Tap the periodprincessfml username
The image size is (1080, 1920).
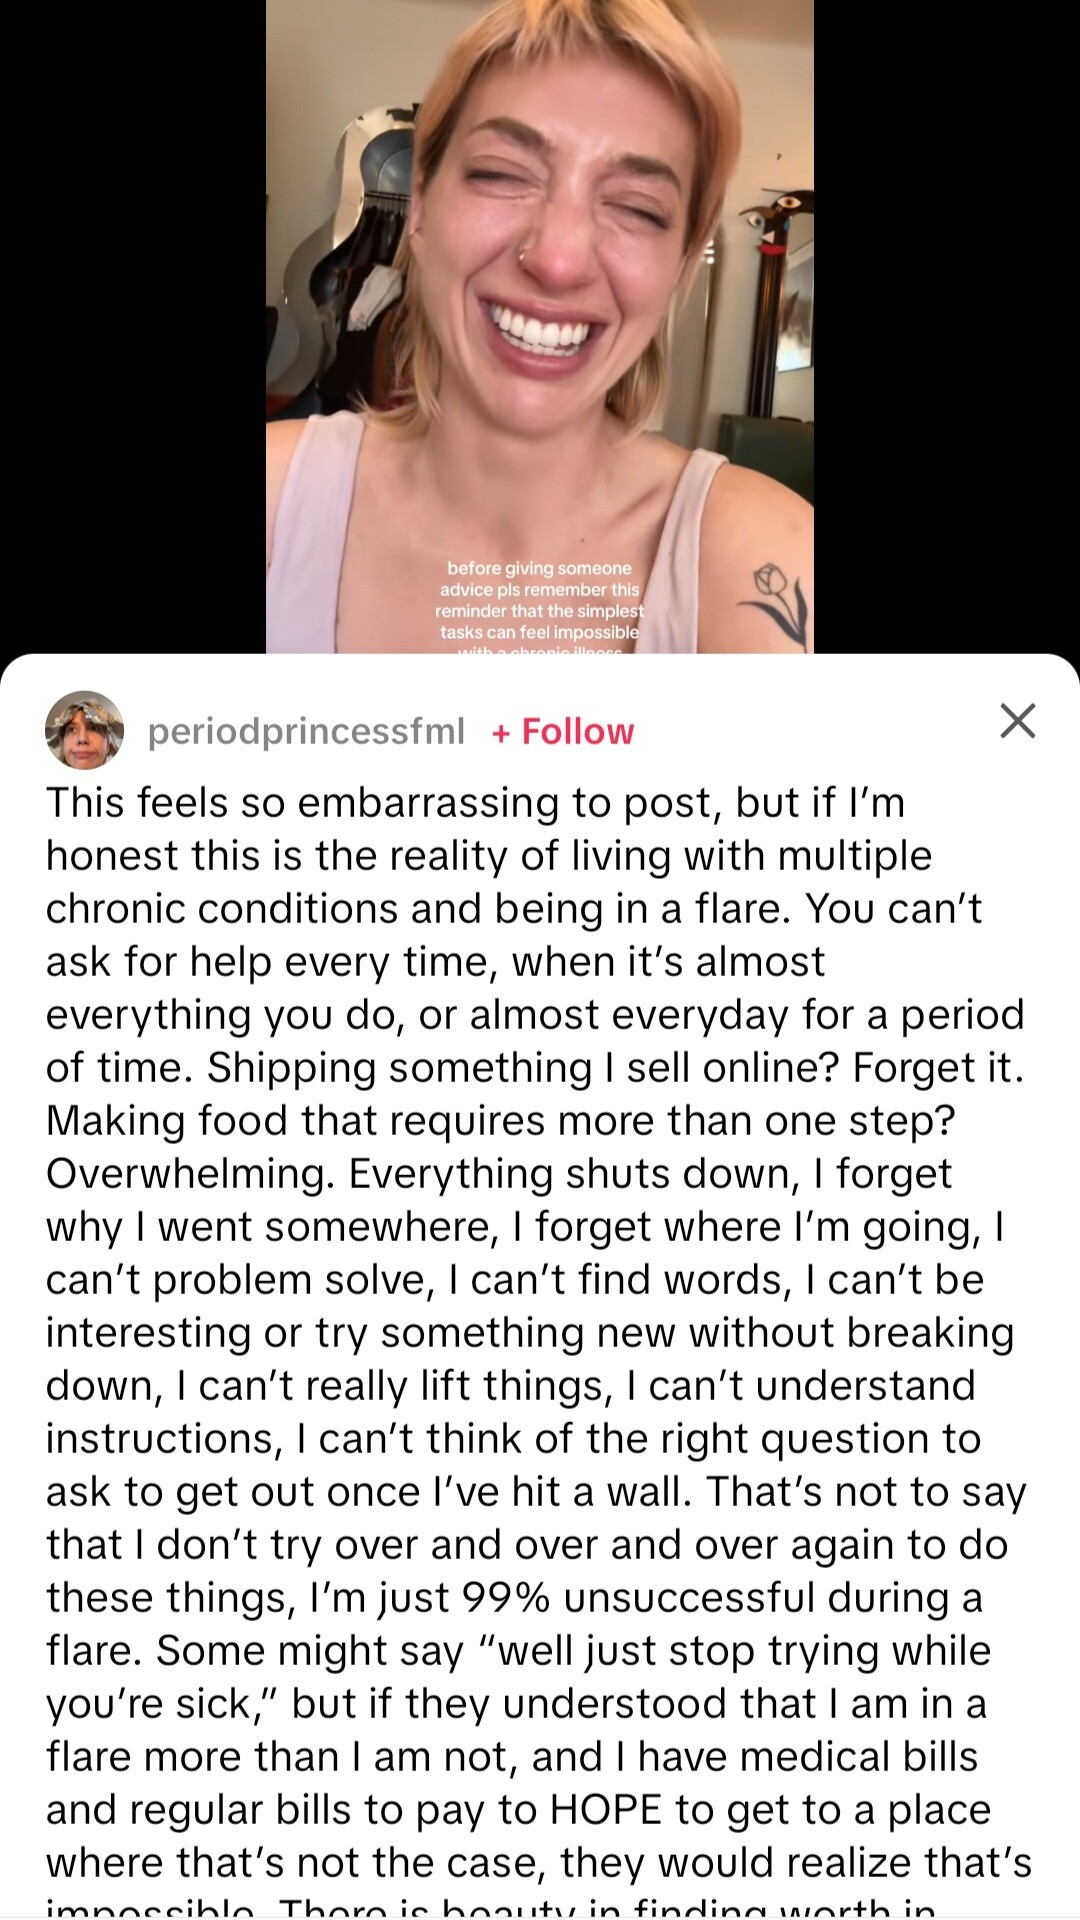[306, 732]
